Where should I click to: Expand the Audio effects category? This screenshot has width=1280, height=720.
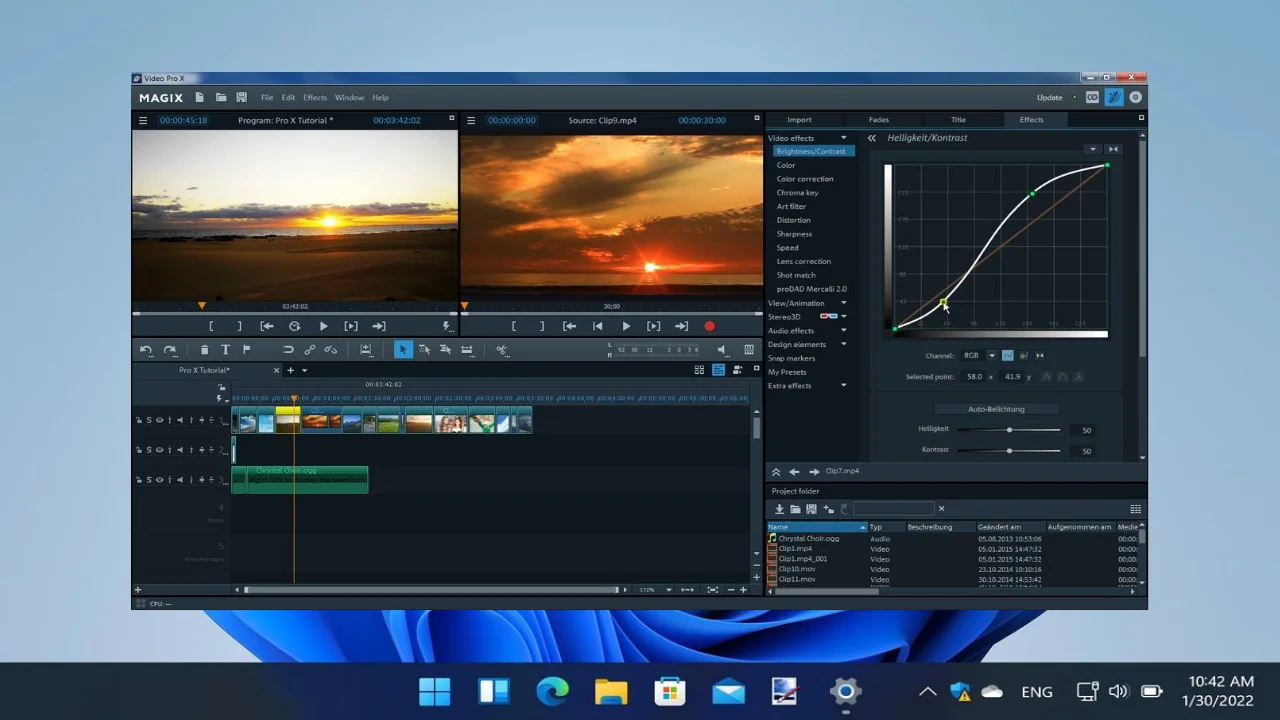843,330
